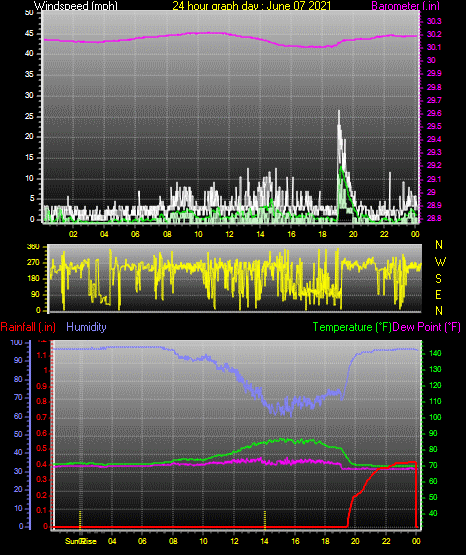Click the "100" humidity axis value
466x555 pixels.
pyautogui.click(x=17, y=342)
